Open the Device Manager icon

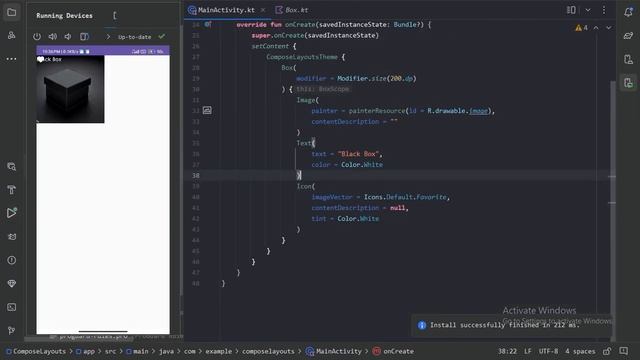[x=629, y=60]
